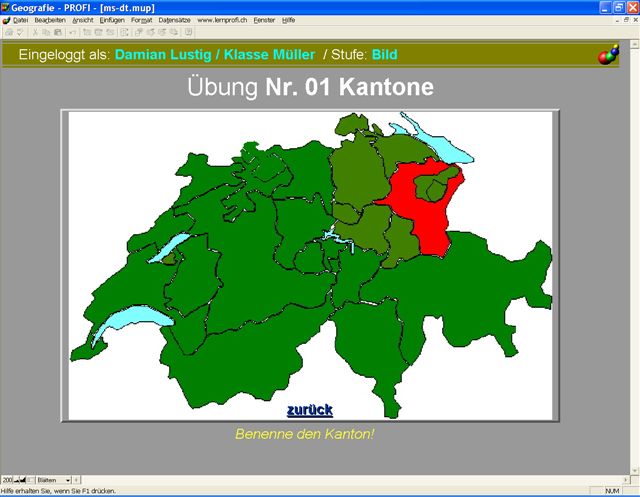The height and width of the screenshot is (497, 640).
Task: Click the zoom mountains icon at bottom
Action: pyautogui.click(x=20, y=480)
